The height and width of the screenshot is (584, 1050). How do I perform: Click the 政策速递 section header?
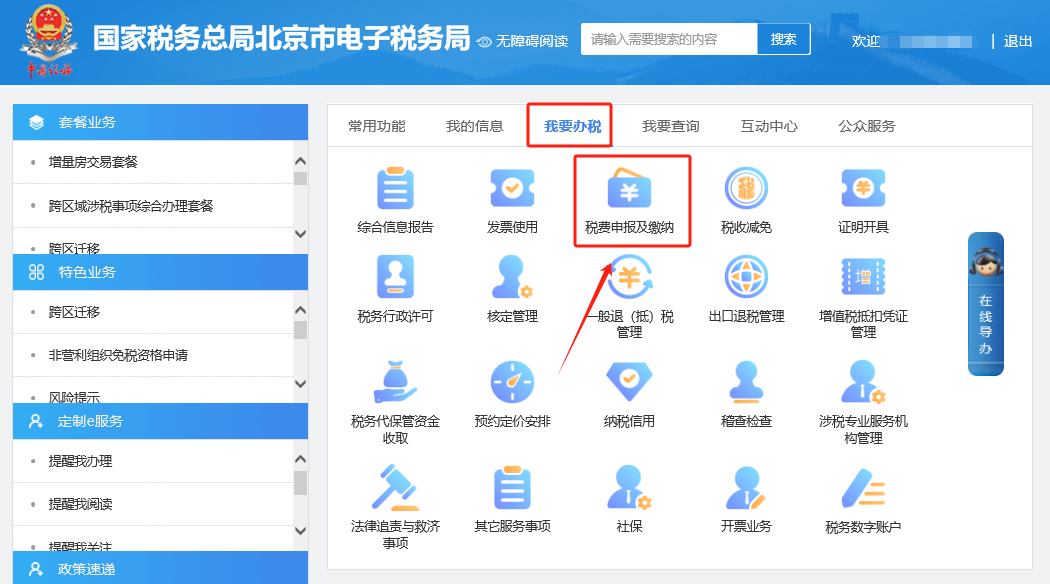coord(161,569)
